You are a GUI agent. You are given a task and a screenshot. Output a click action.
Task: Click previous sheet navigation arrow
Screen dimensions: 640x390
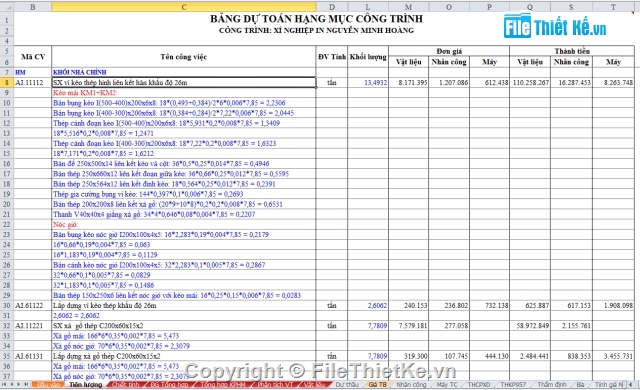click(x=12, y=384)
